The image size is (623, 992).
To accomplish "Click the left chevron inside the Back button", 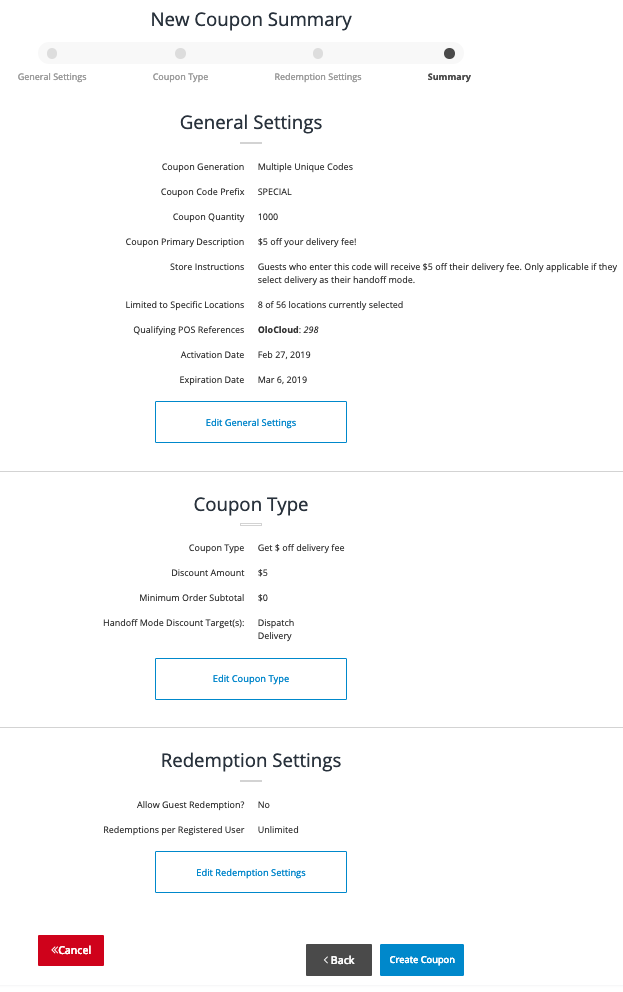I will [x=325, y=960].
